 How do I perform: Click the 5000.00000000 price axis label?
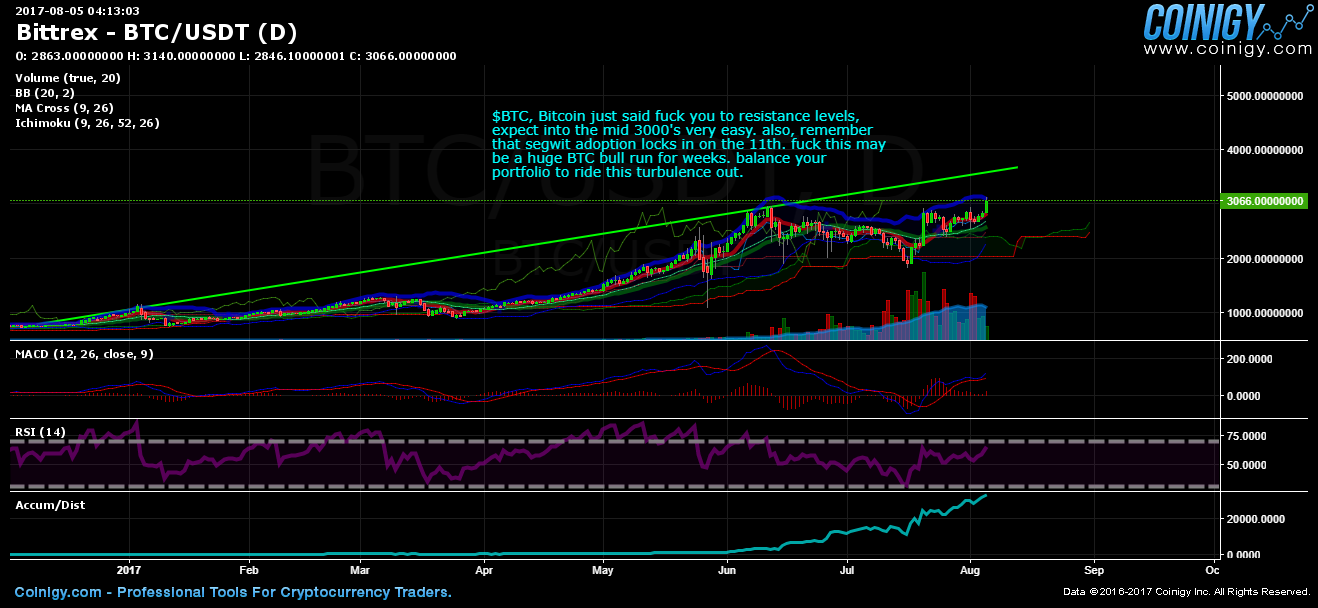[x=1264, y=97]
